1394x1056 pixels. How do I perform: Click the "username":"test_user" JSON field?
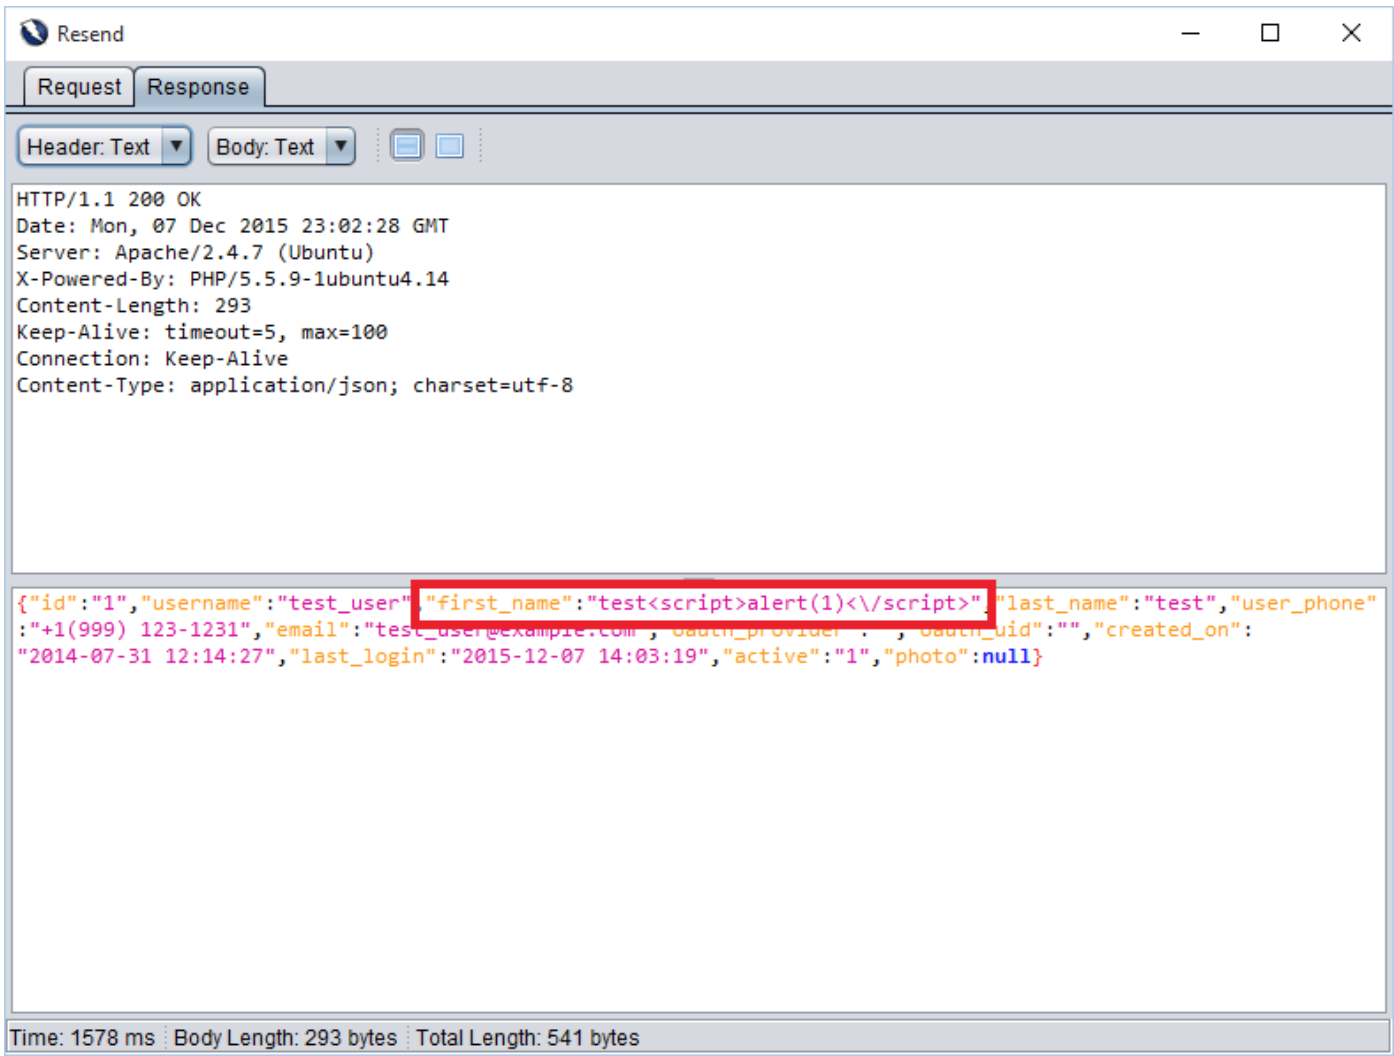tap(275, 603)
